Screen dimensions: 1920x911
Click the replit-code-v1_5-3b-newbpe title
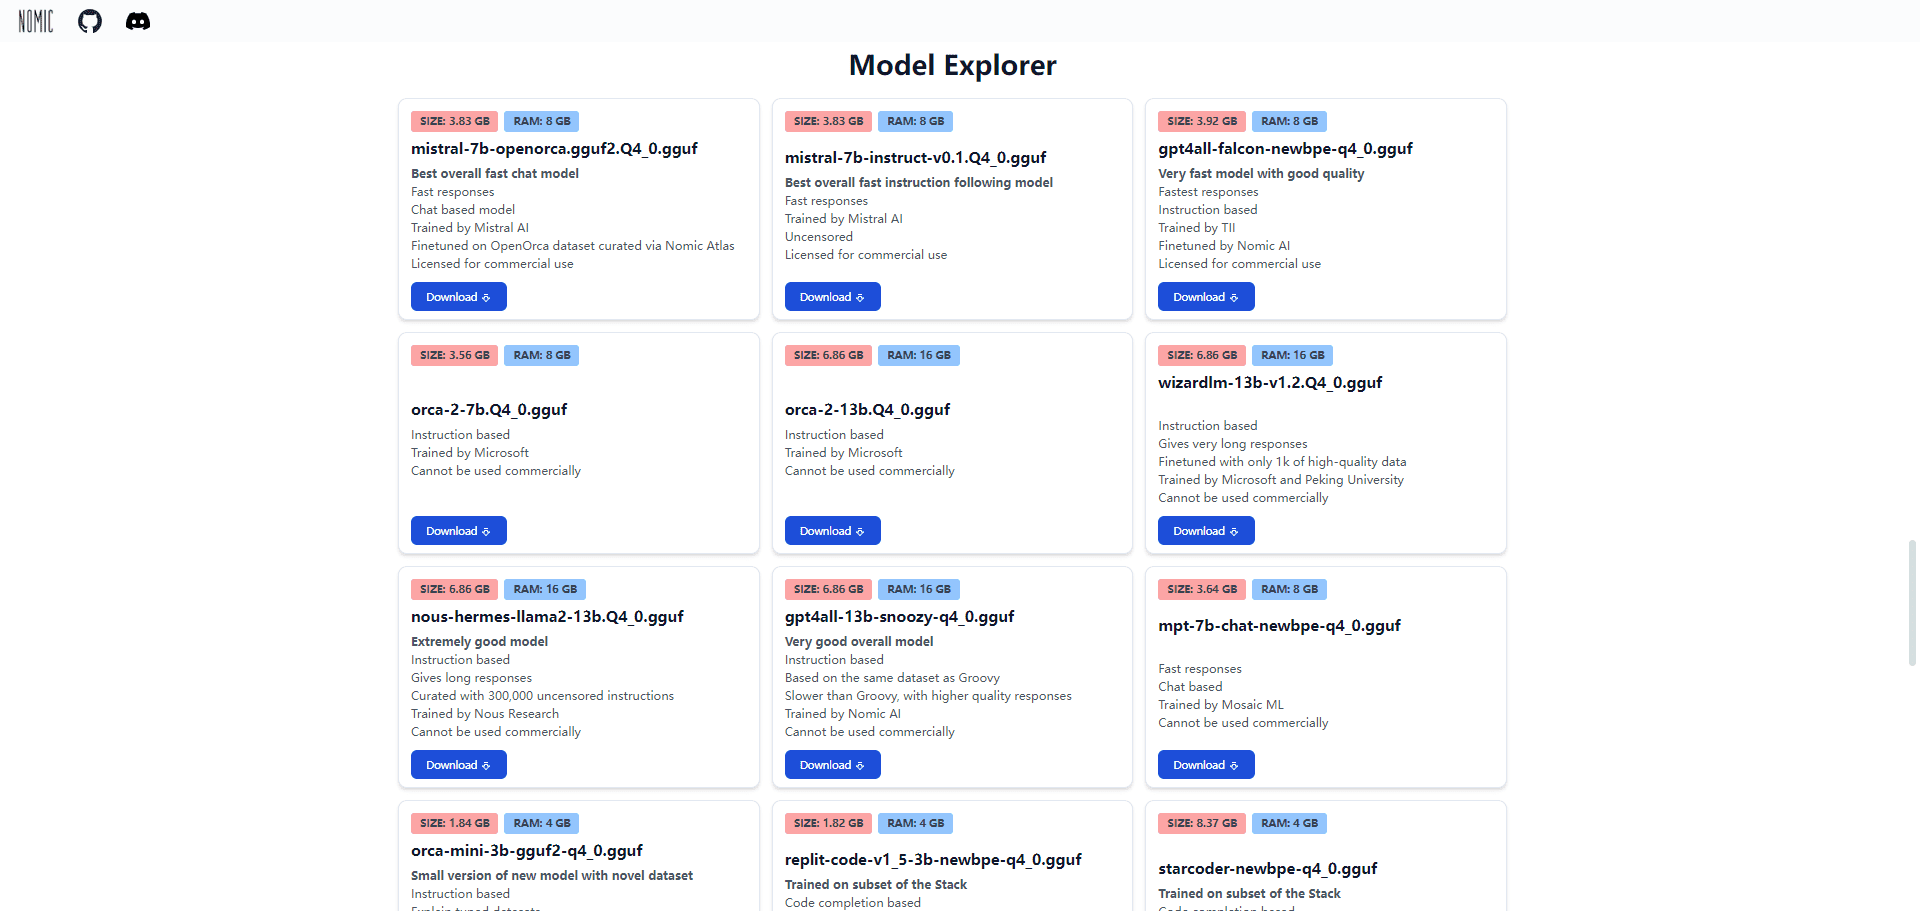pos(933,860)
